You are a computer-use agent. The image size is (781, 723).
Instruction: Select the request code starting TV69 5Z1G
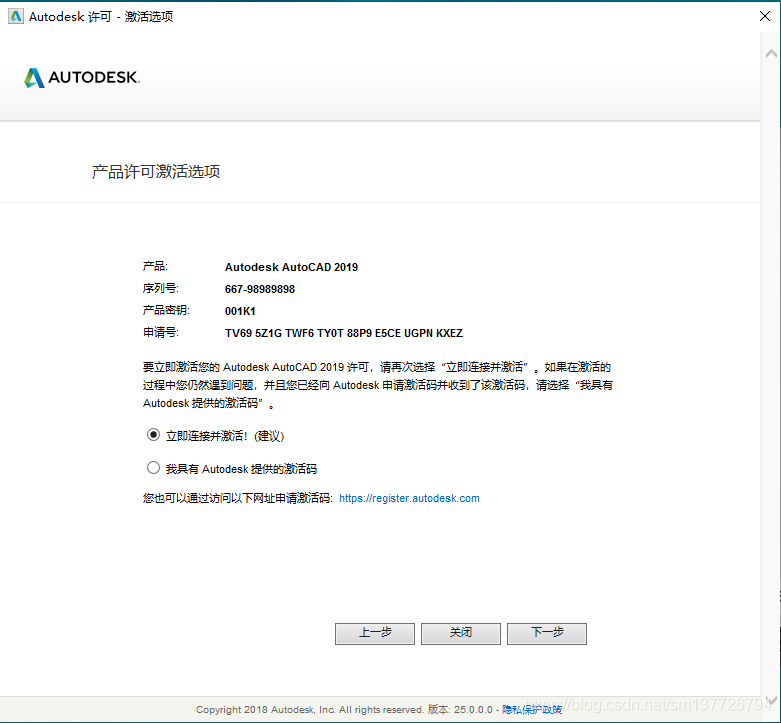coord(344,333)
